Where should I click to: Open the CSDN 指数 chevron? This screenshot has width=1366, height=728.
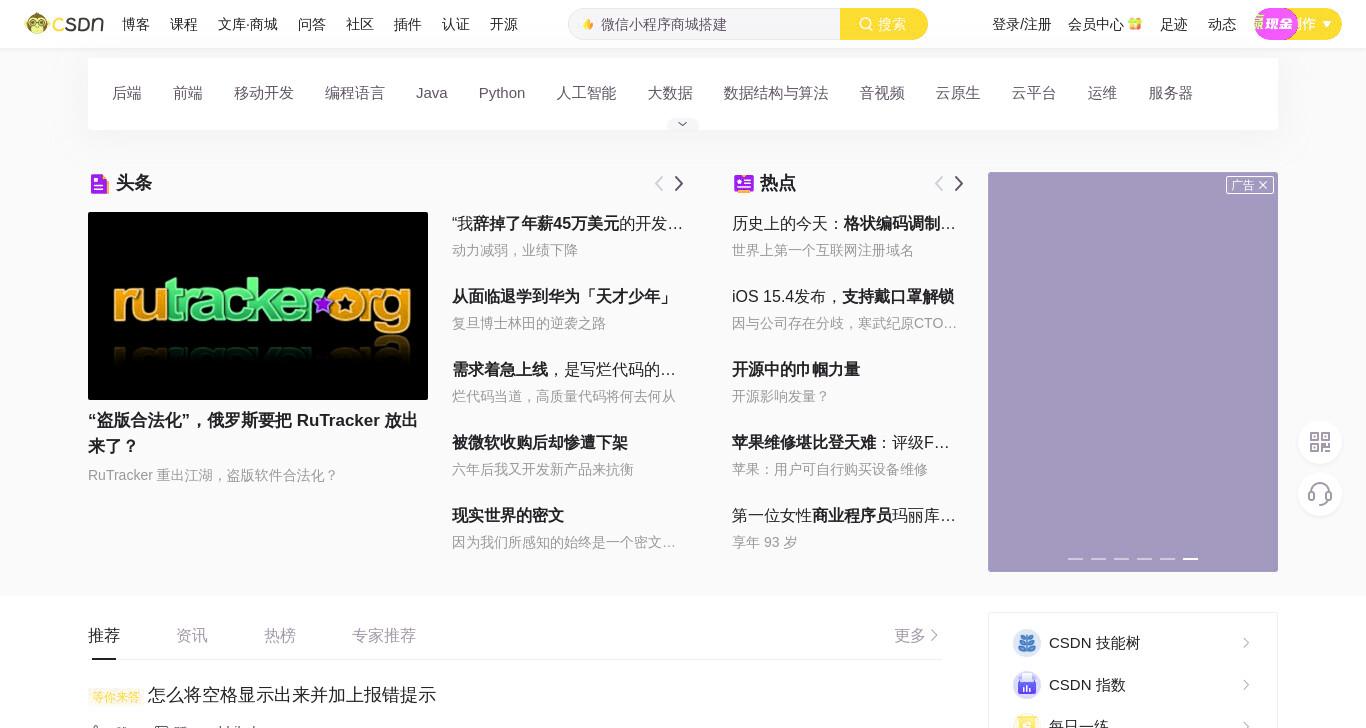tap(1246, 685)
